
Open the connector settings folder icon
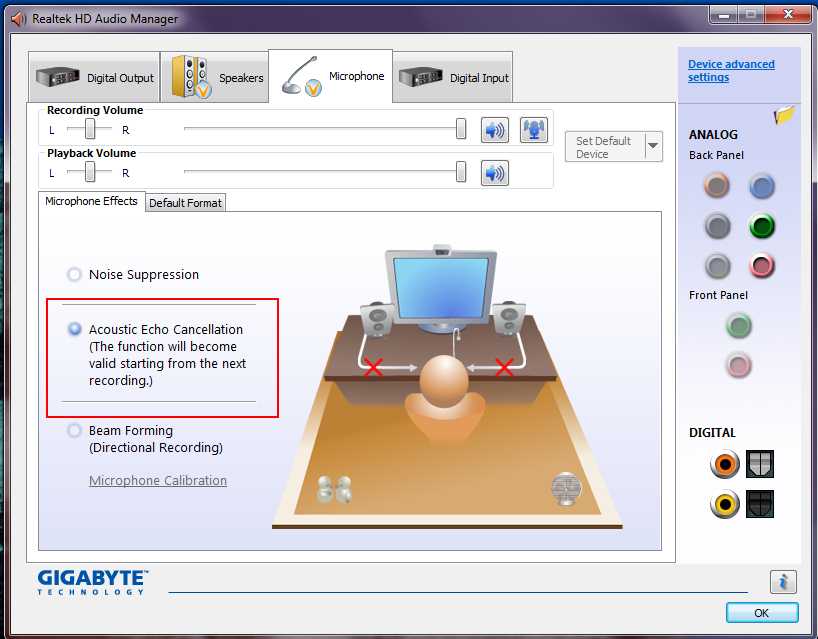[x=784, y=114]
